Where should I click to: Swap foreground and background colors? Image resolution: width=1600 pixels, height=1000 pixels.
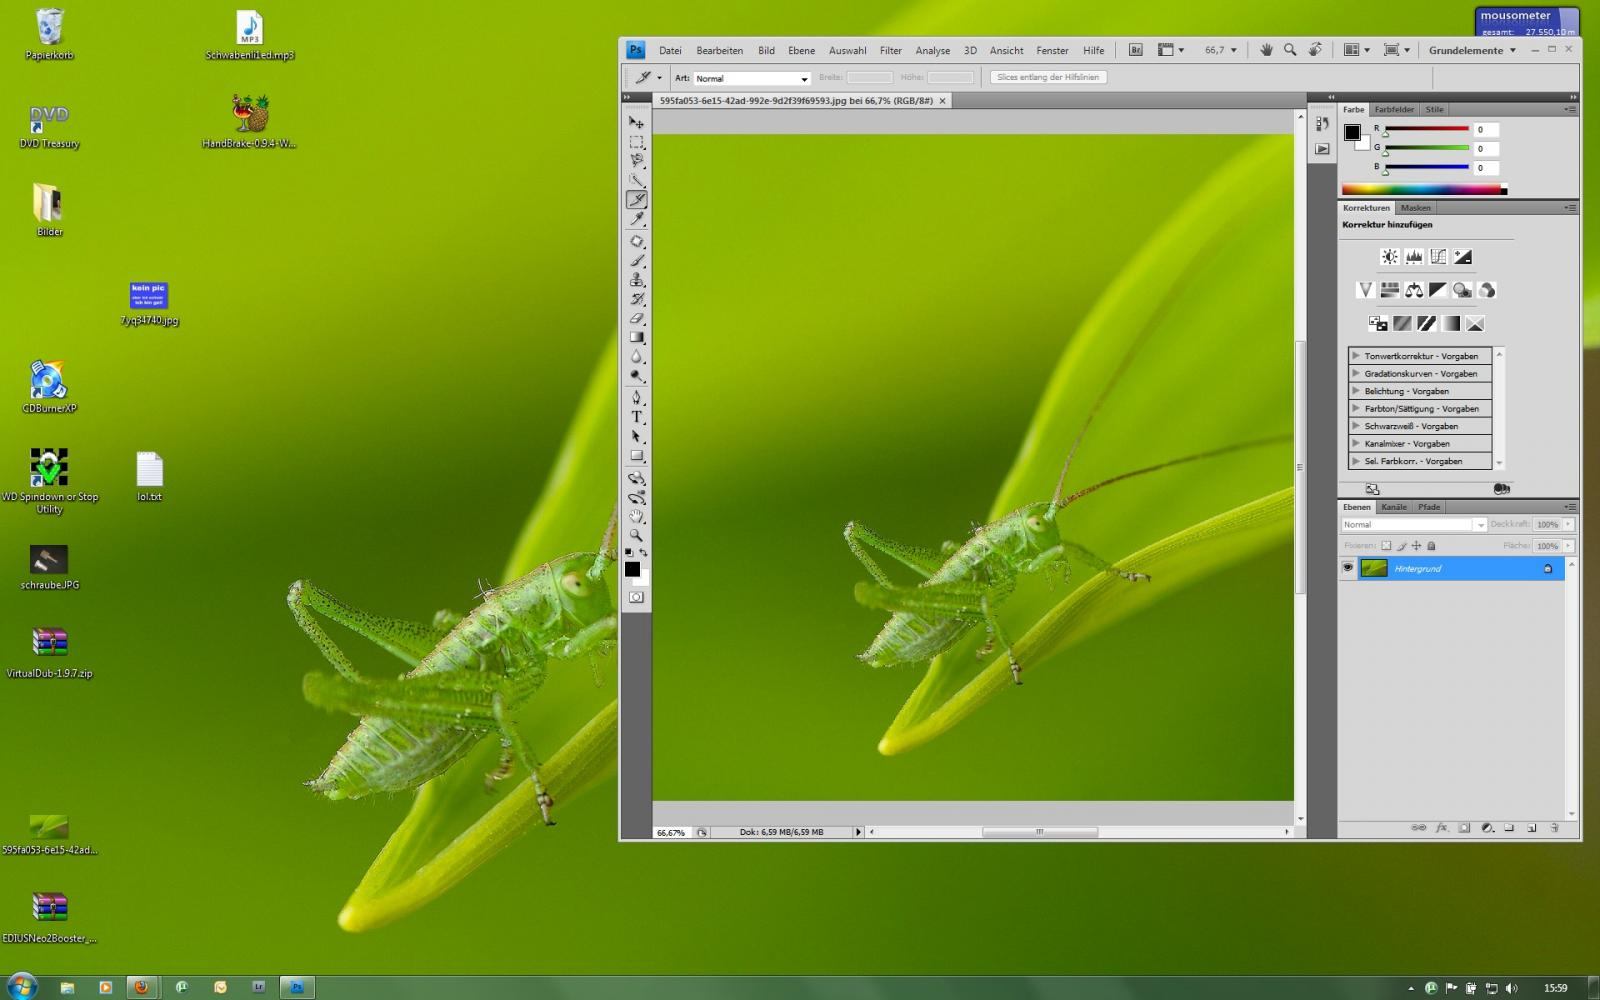643,552
